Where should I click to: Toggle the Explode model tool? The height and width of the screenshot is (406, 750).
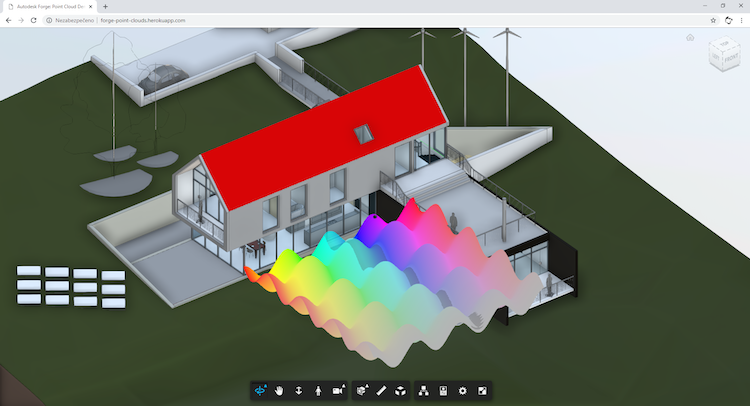[x=401, y=391]
